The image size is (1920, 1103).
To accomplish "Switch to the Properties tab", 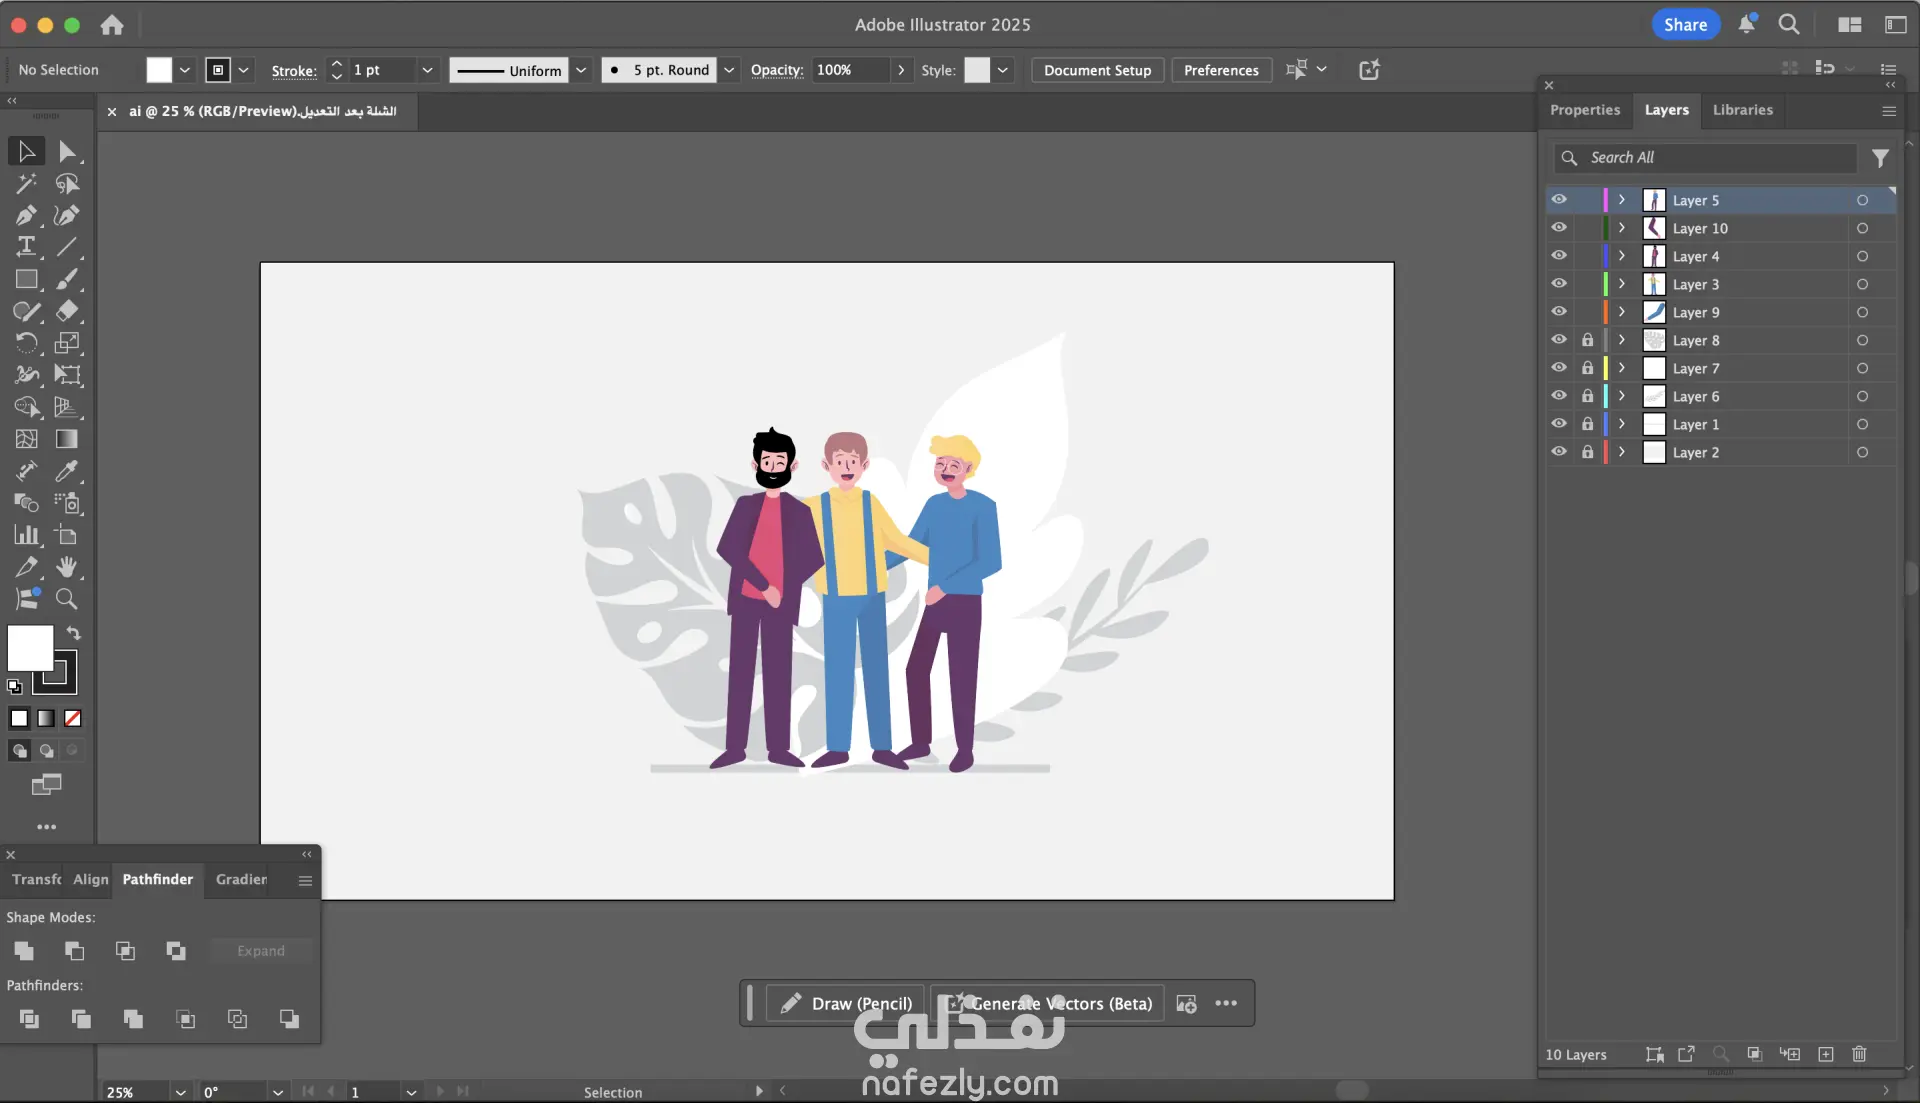I will 1584,110.
